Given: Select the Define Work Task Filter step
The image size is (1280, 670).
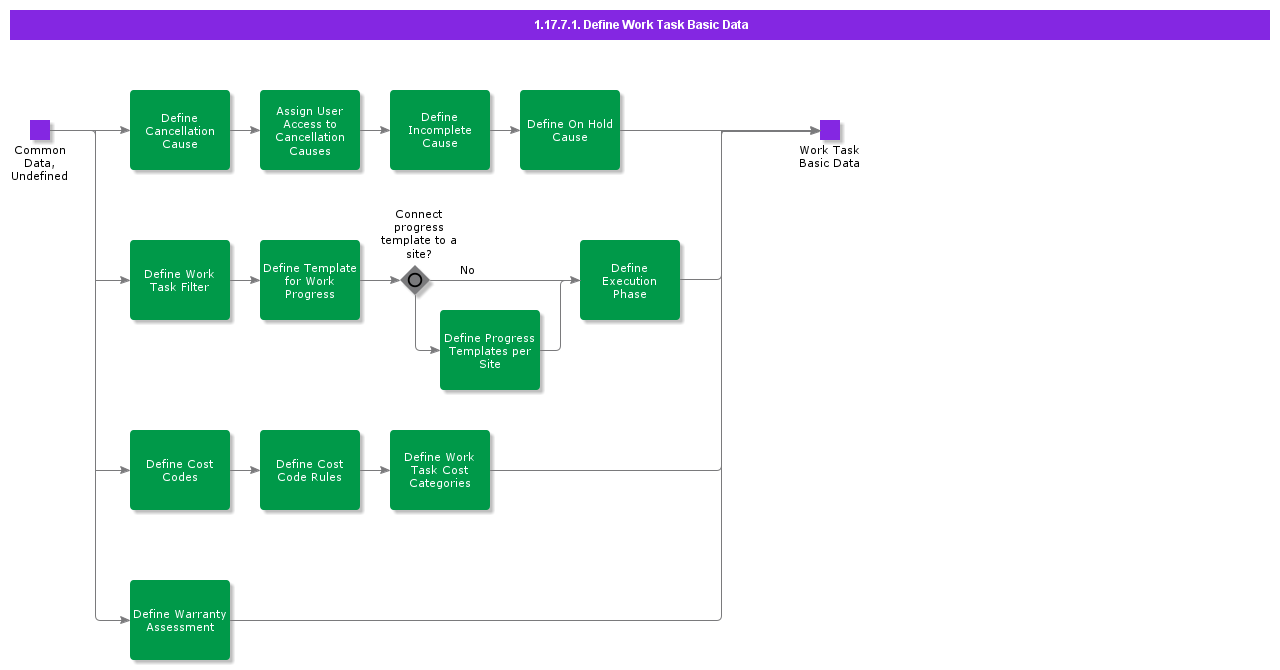Looking at the screenshot, I should [x=180, y=281].
